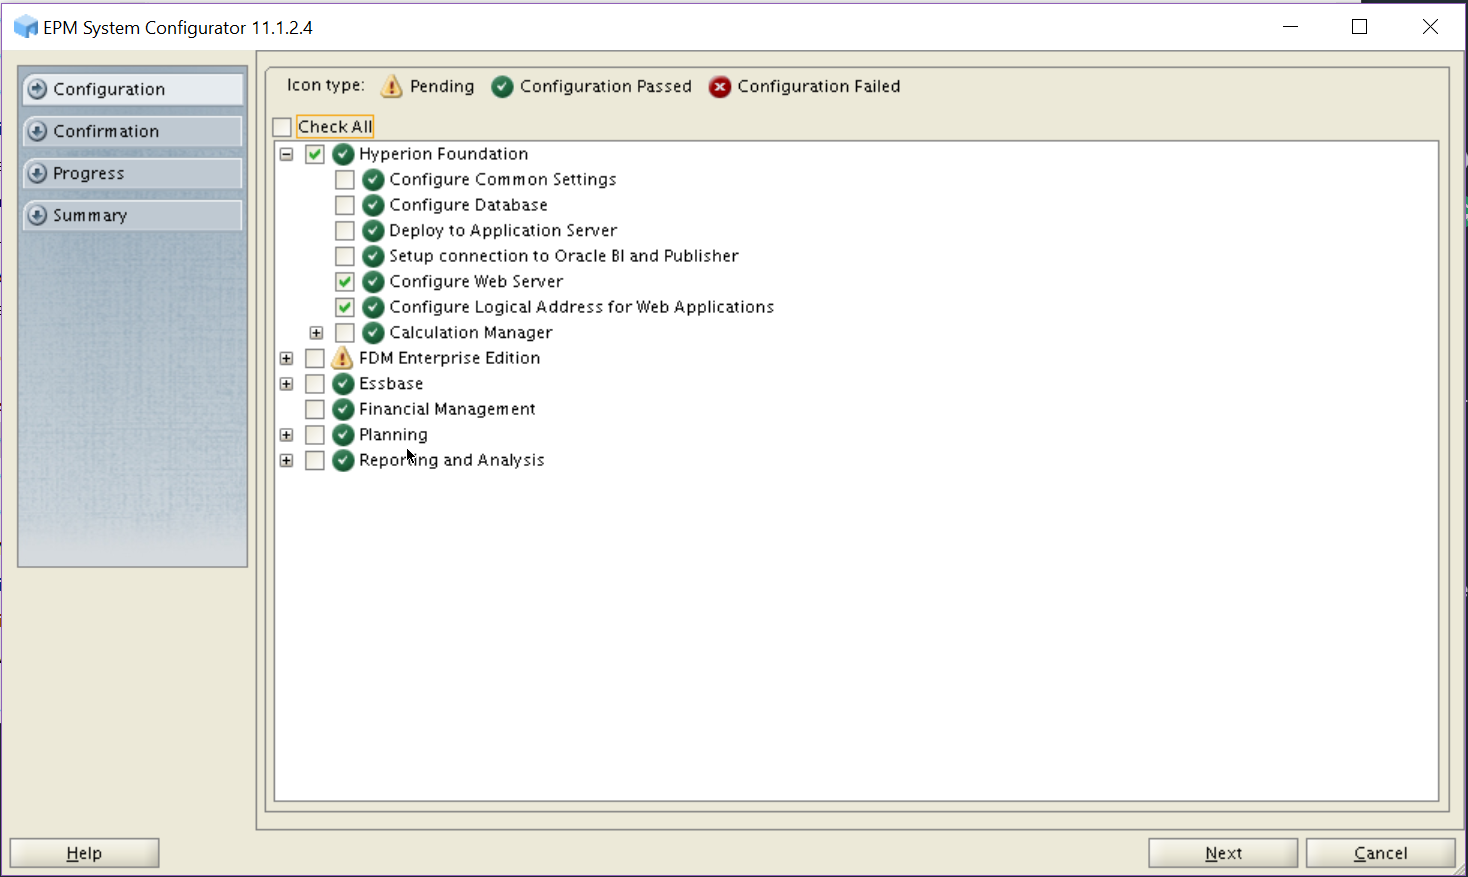The image size is (1468, 877).
Task: Click the arrow icon on Configuration step
Action: click(x=38, y=89)
